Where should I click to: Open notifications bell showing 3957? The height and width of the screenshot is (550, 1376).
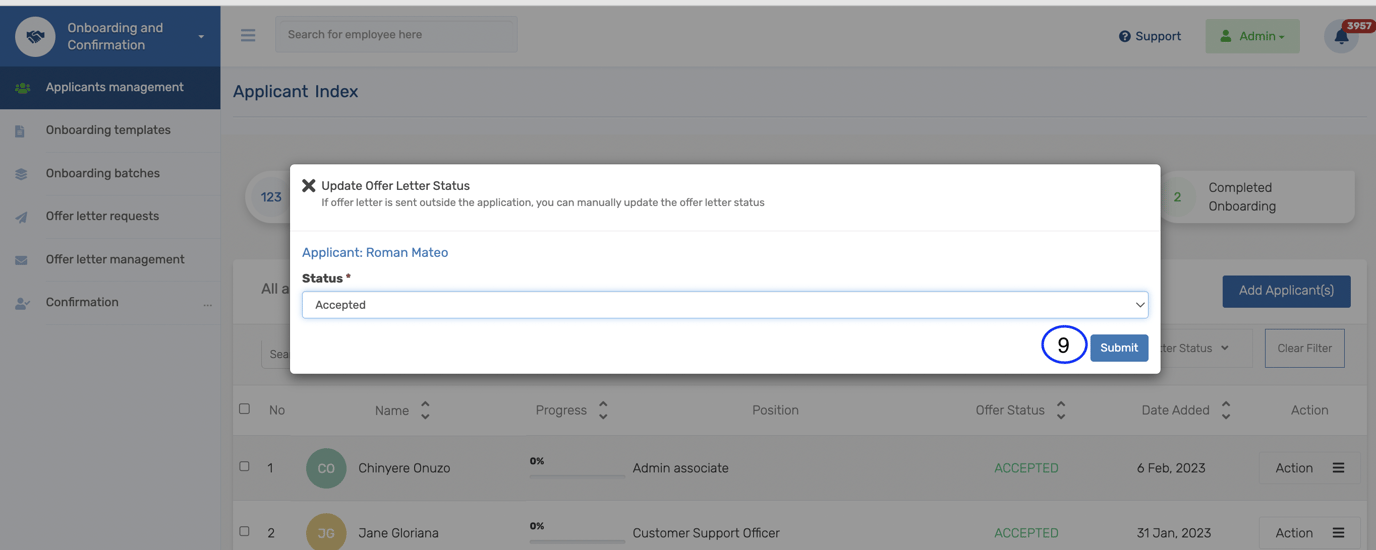pyautogui.click(x=1341, y=37)
